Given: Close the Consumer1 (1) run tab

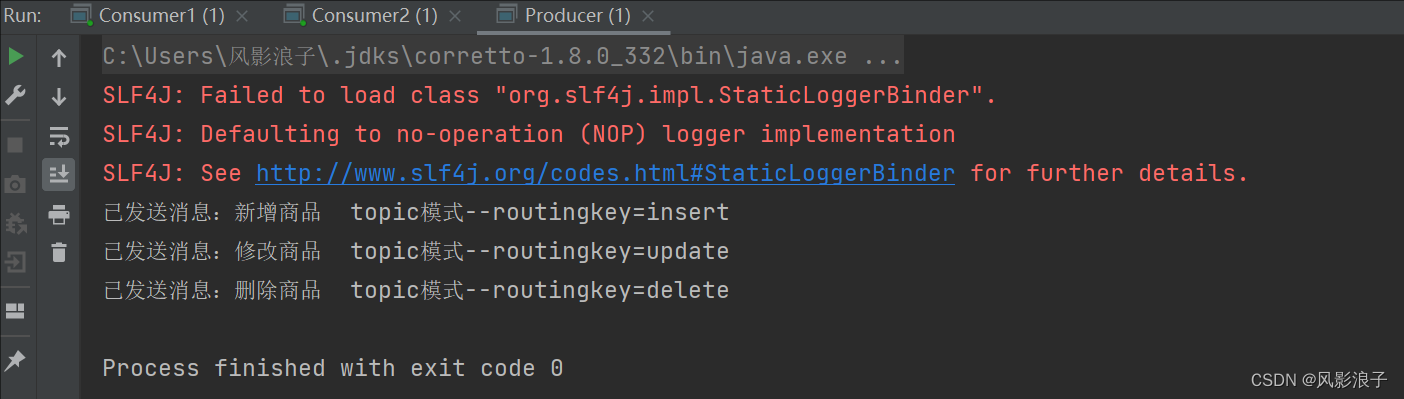Looking at the screenshot, I should coord(242,16).
